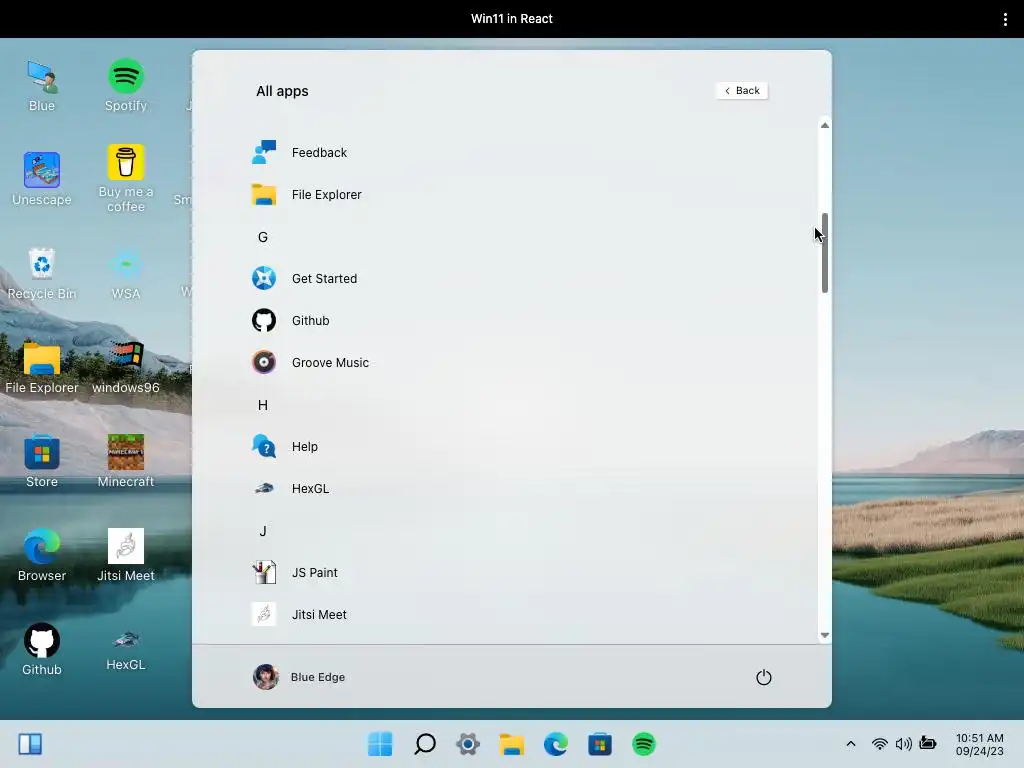
Task: Select the HexGL desktop shortcut
Action: [x=126, y=650]
